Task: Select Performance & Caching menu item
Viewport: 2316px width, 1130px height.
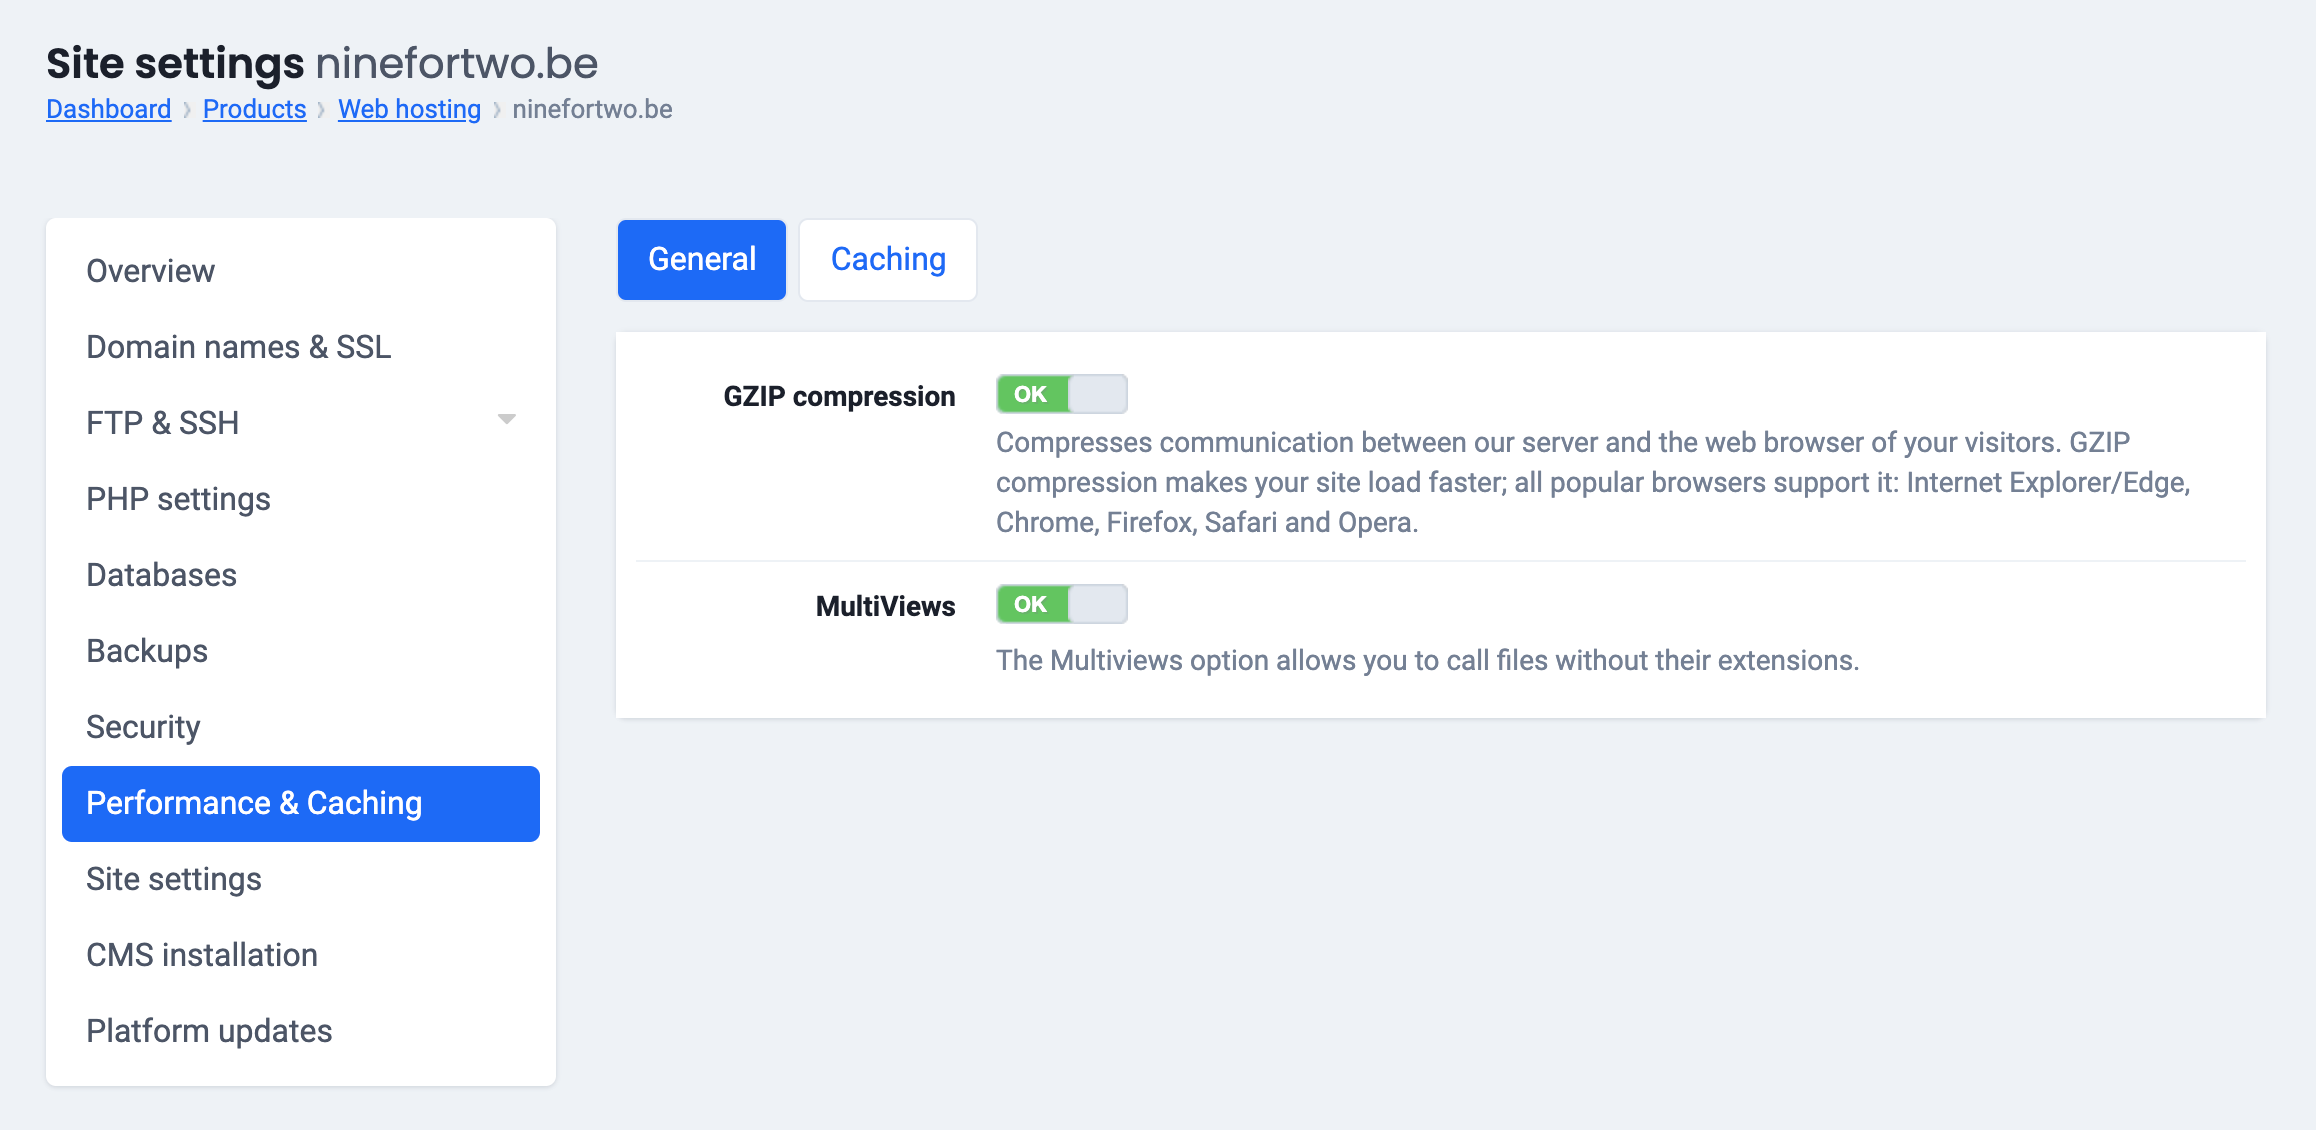Action: [254, 803]
